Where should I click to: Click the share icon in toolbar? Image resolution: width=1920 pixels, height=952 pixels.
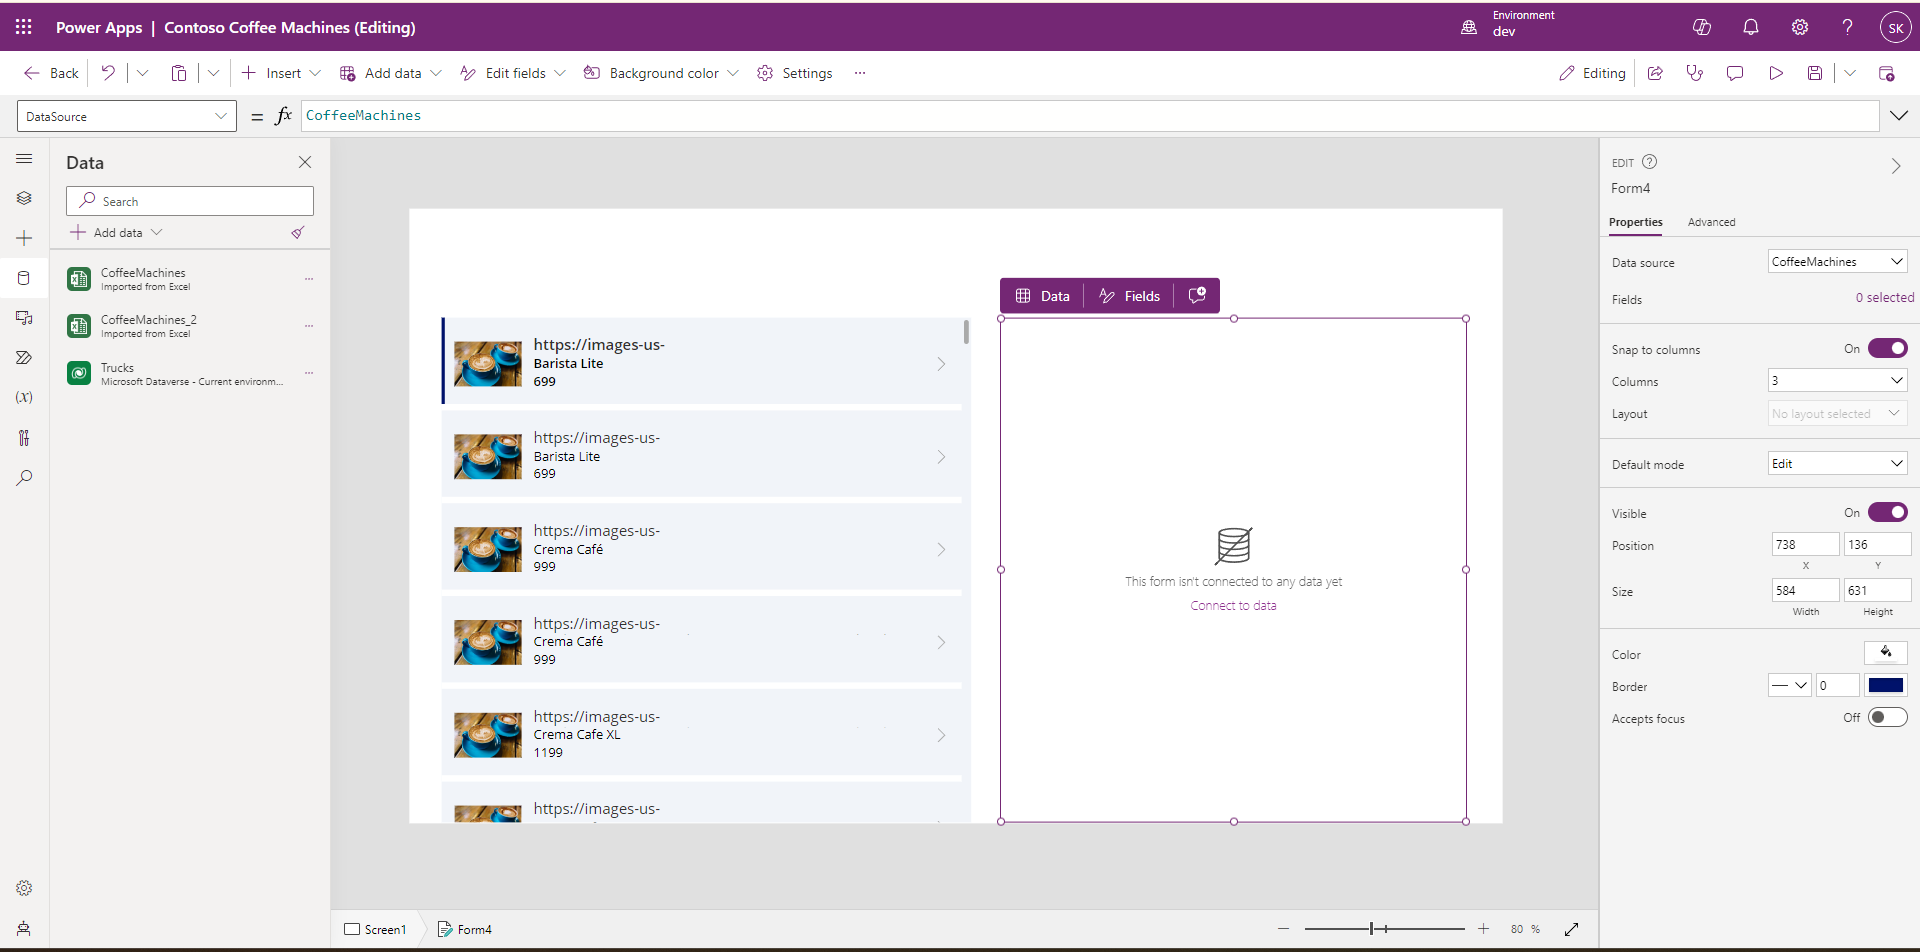point(1655,73)
